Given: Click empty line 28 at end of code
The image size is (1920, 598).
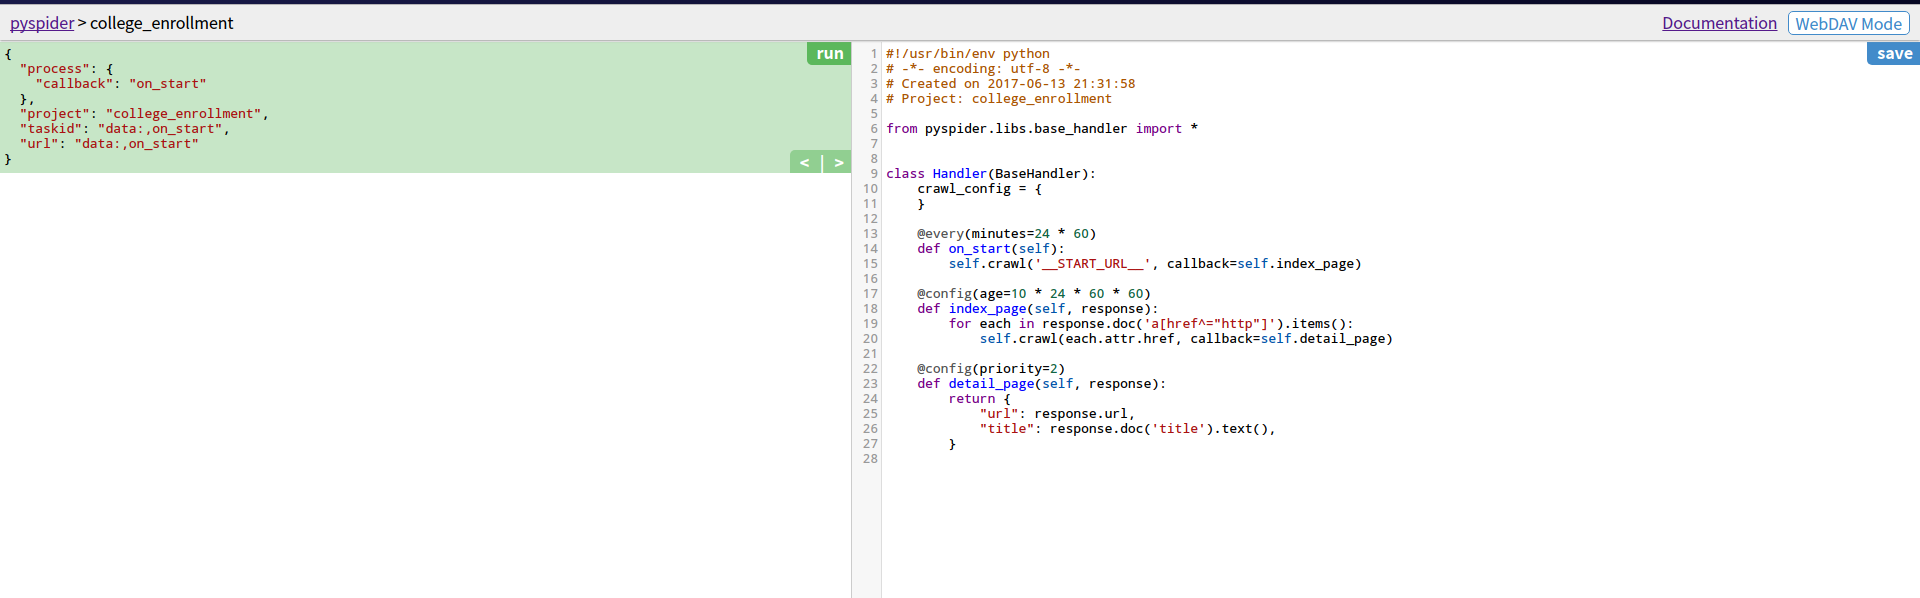Looking at the screenshot, I should [x=1000, y=459].
